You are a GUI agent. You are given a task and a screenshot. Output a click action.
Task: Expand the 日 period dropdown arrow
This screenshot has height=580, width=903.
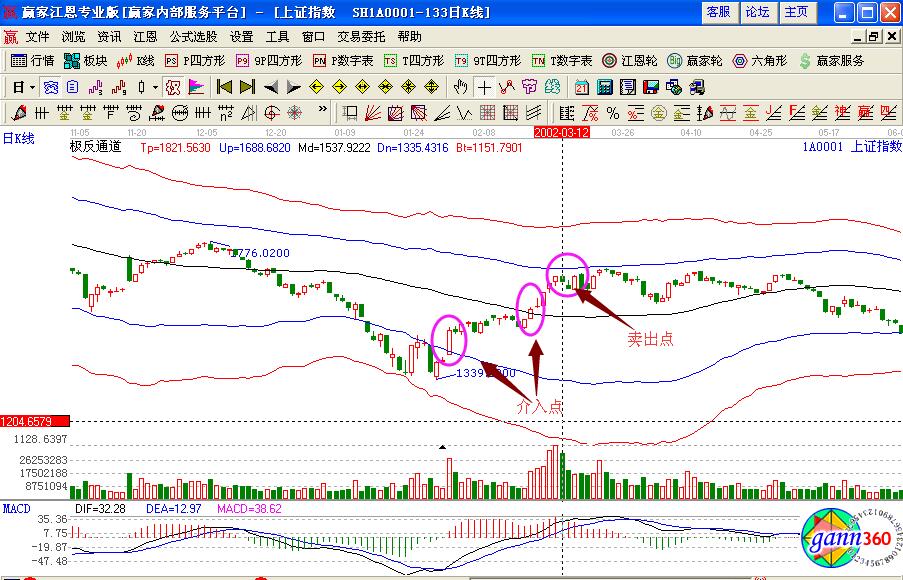31,87
